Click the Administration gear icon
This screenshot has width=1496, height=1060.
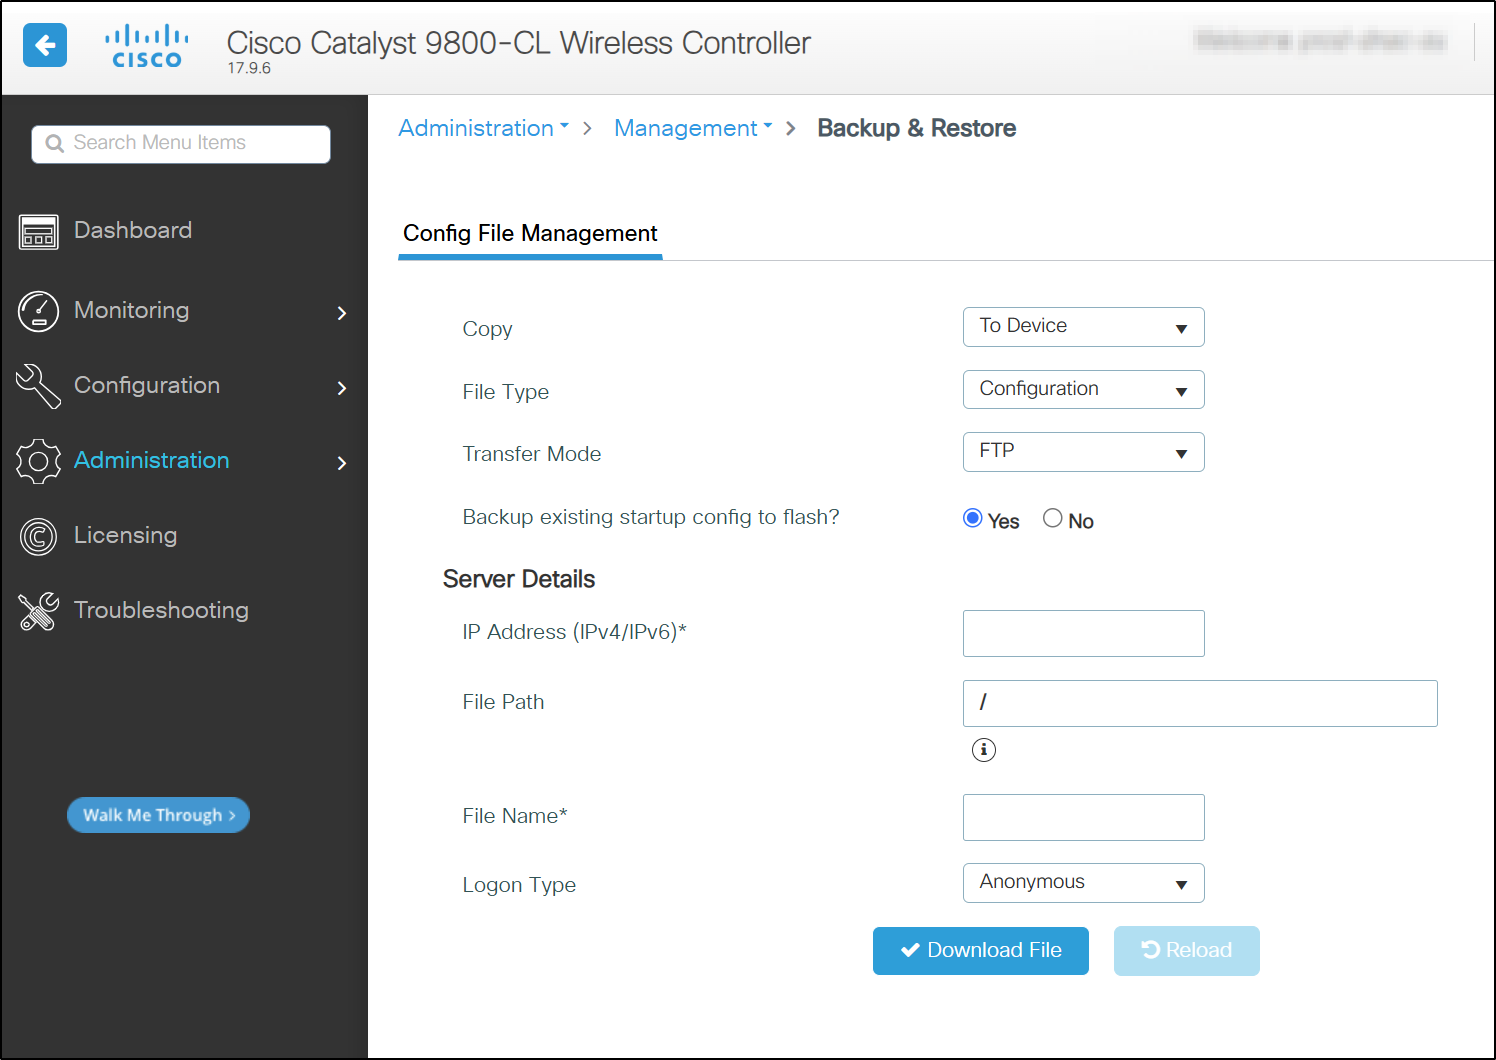point(38,461)
